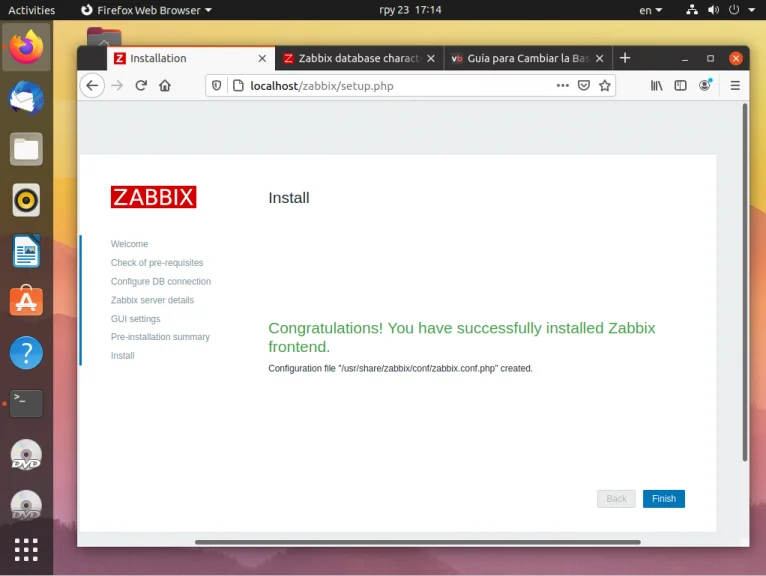Open Ubuntu Software from the dock
The width and height of the screenshot is (766, 576).
tap(26, 301)
